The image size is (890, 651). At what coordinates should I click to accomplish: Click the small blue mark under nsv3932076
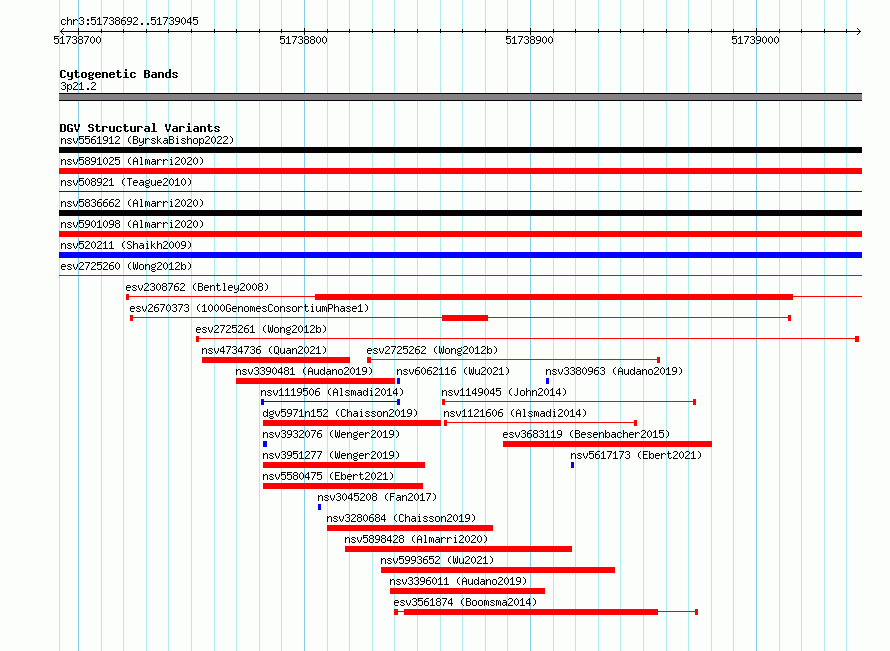click(x=265, y=444)
